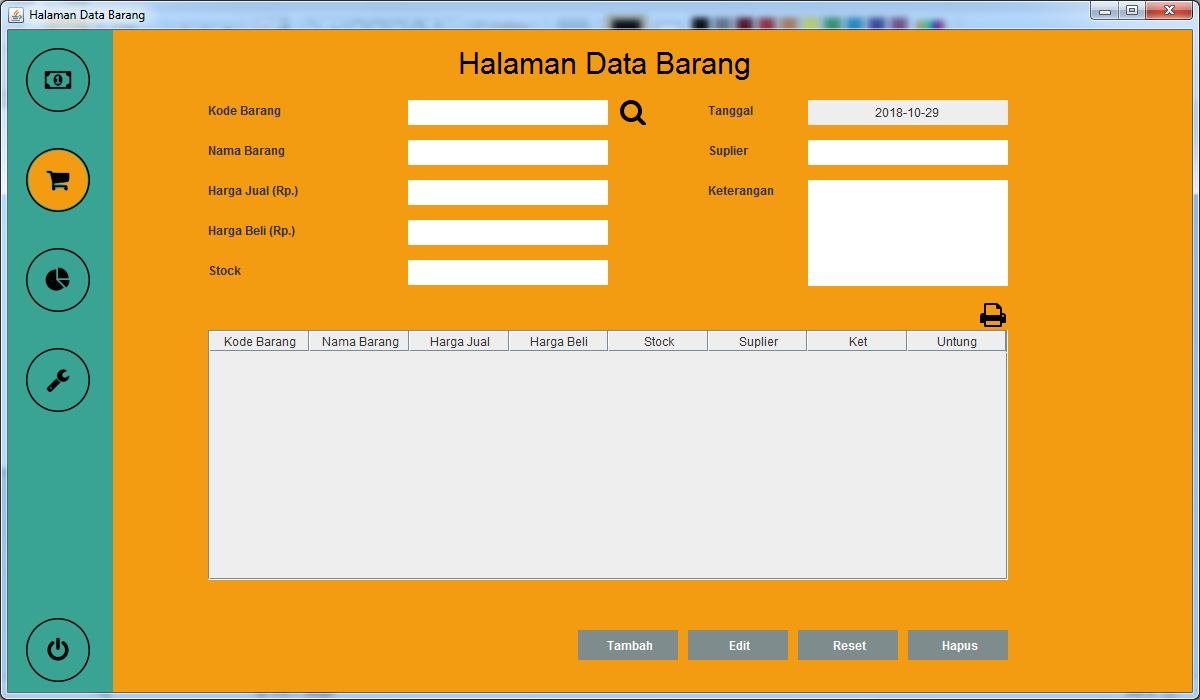Viewport: 1200px width, 700px height.
Task: Open the cash/money sidebar icon
Action: pos(57,80)
